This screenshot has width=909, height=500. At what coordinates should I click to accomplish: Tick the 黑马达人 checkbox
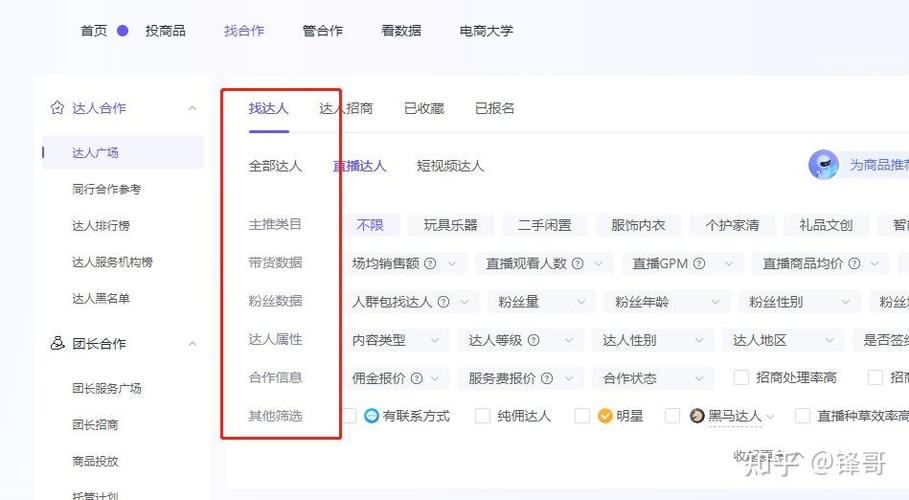(x=672, y=415)
